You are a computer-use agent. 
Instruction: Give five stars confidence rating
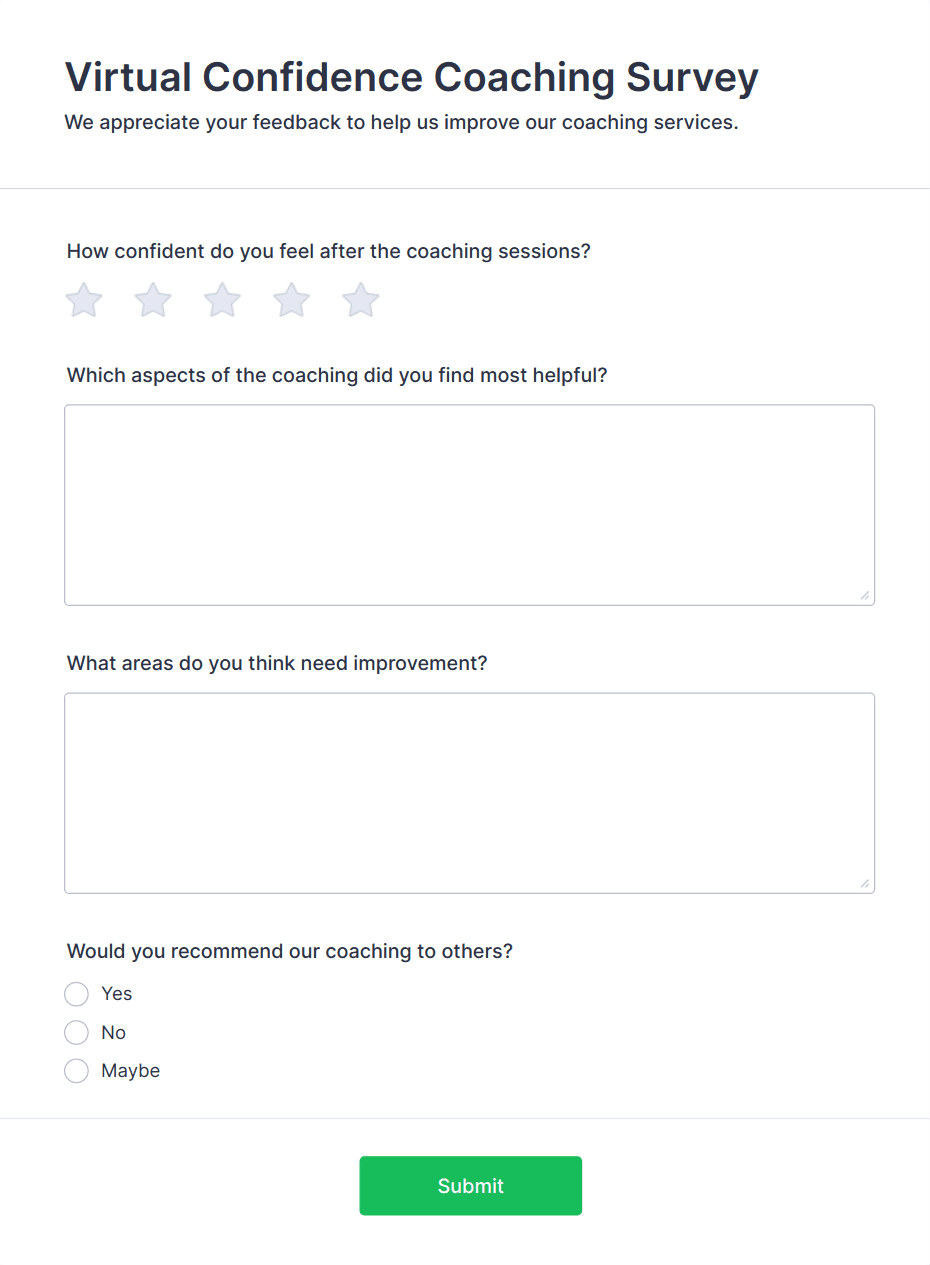(x=361, y=300)
